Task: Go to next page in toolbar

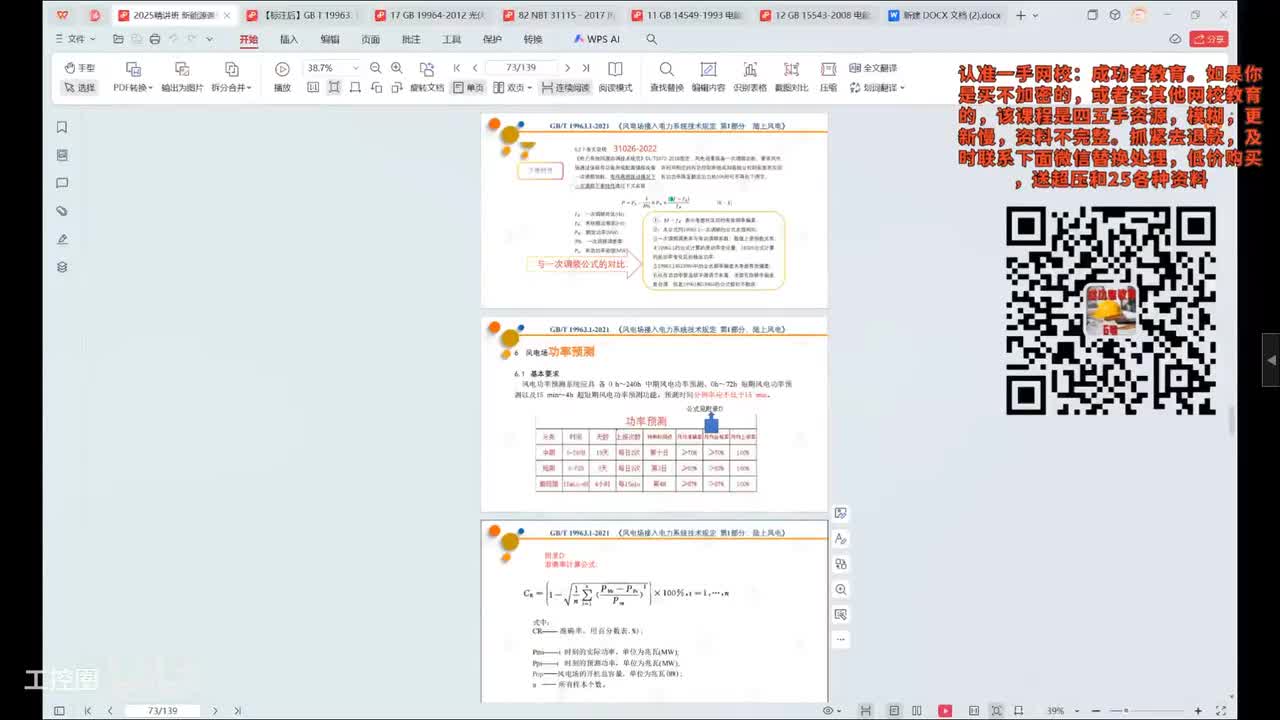Action: pyautogui.click(x=567, y=68)
